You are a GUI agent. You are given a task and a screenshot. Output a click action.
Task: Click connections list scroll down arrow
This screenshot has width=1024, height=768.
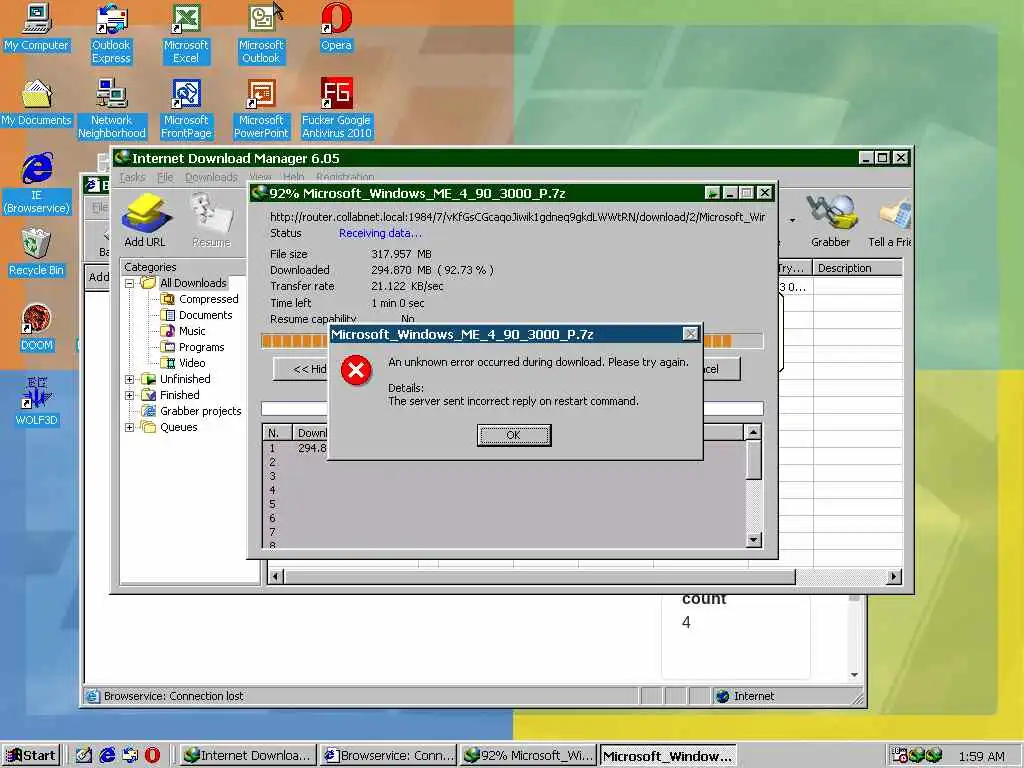coord(753,539)
